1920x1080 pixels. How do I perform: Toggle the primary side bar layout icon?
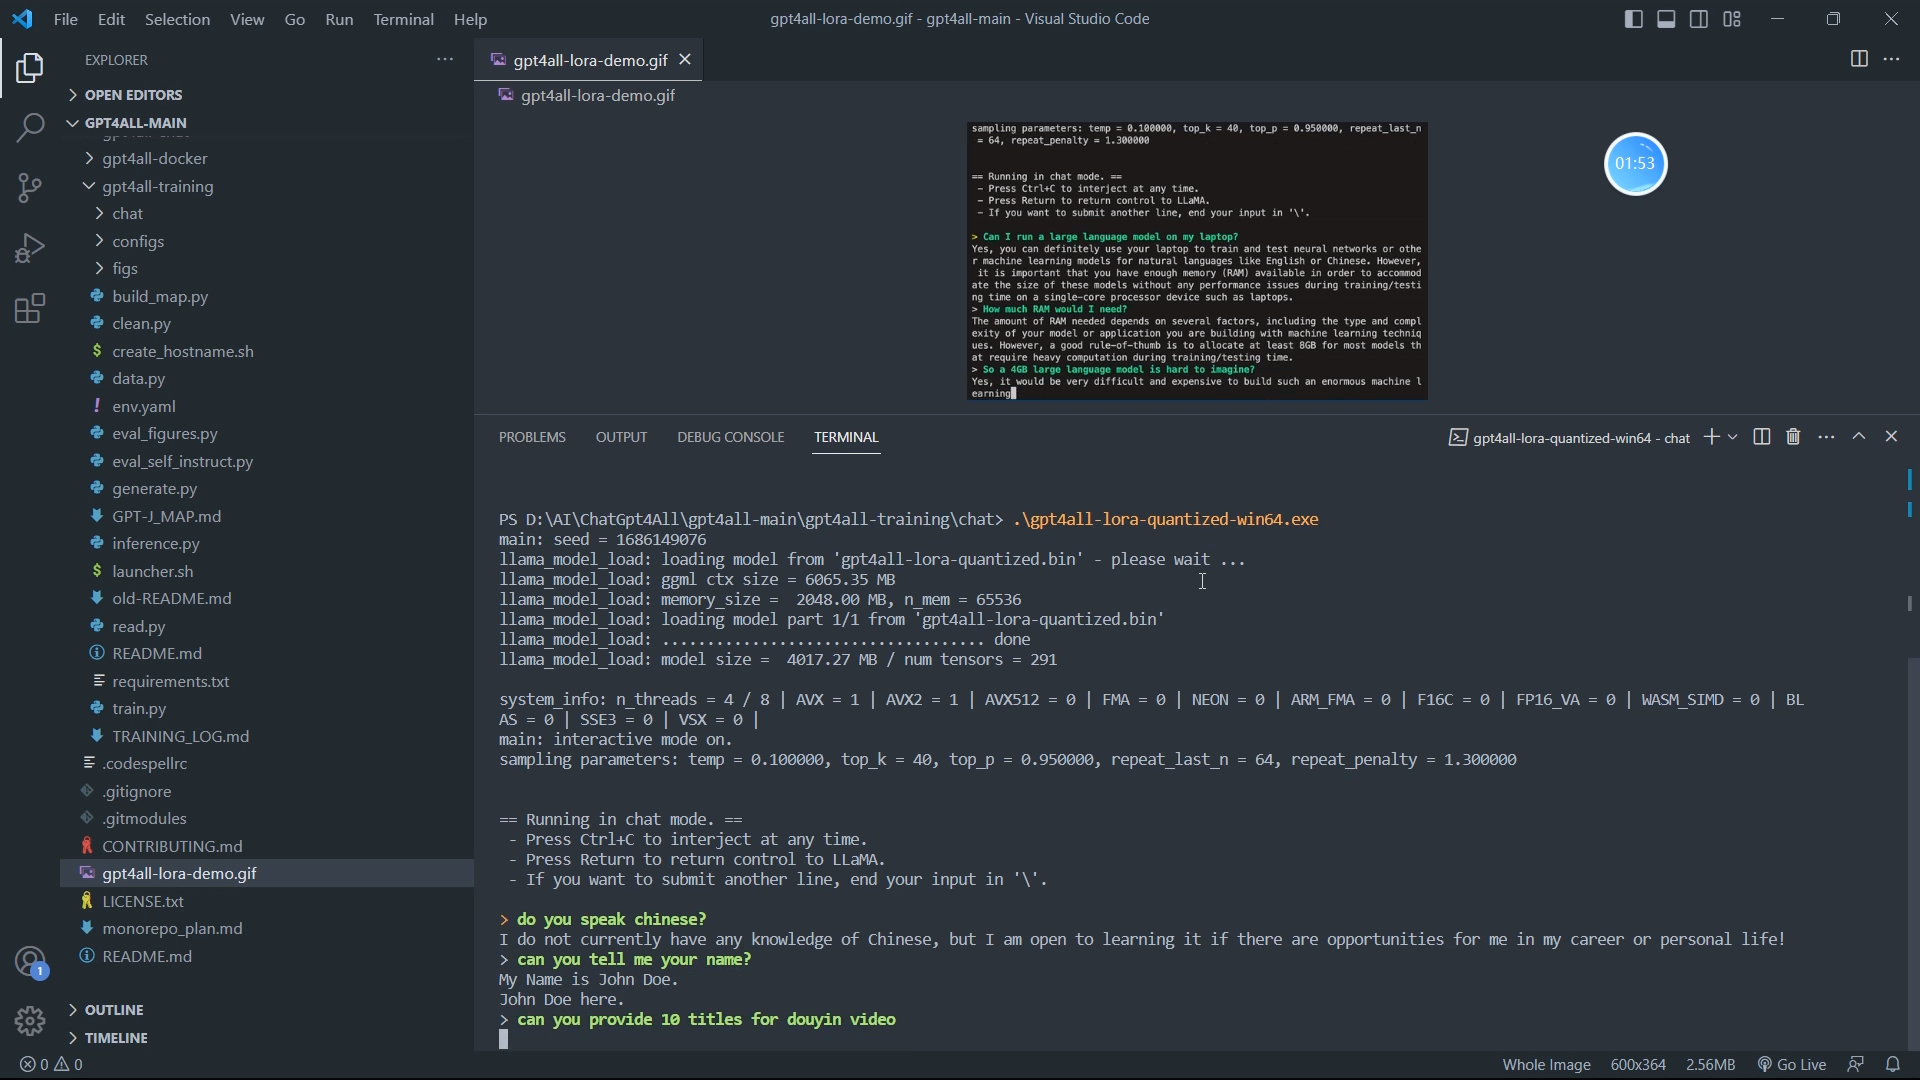pos(1633,19)
